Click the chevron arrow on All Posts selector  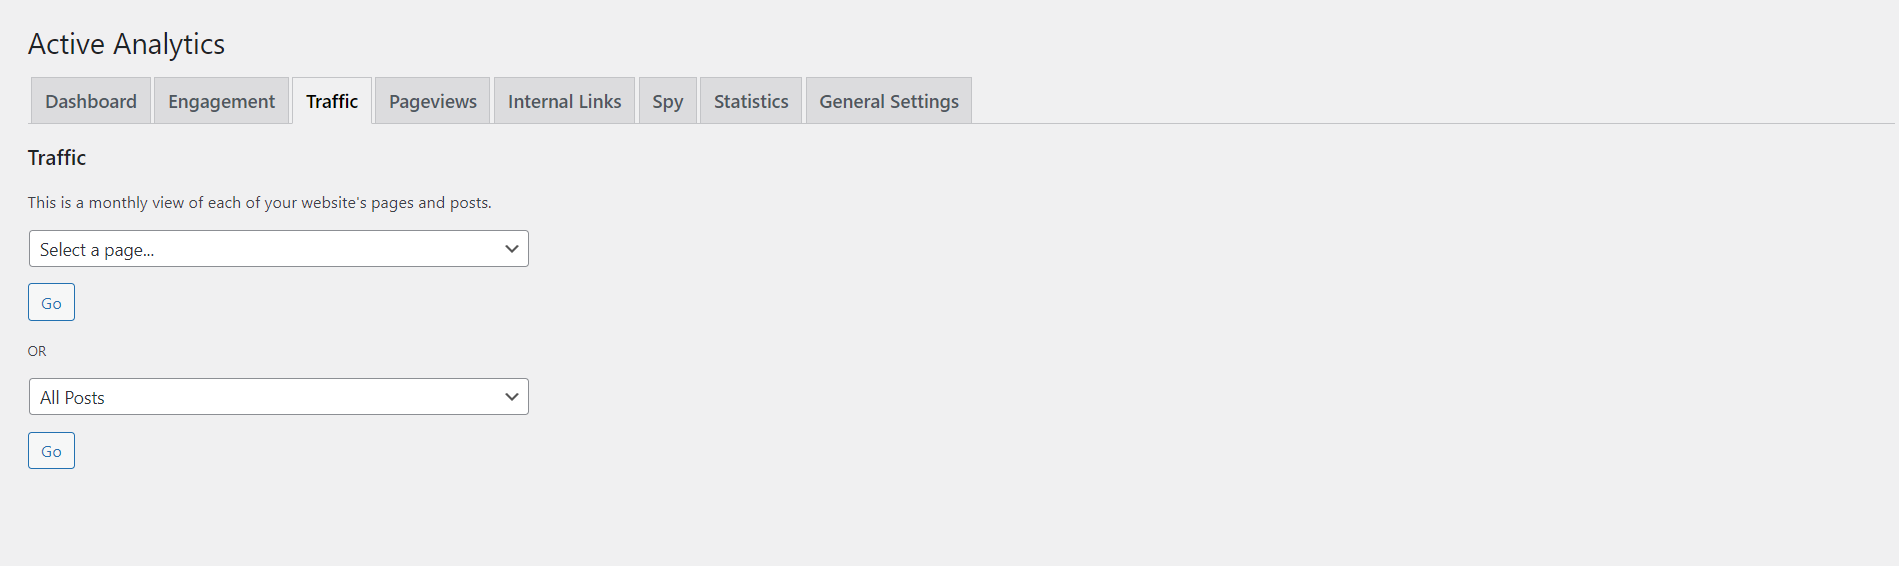[x=512, y=397]
